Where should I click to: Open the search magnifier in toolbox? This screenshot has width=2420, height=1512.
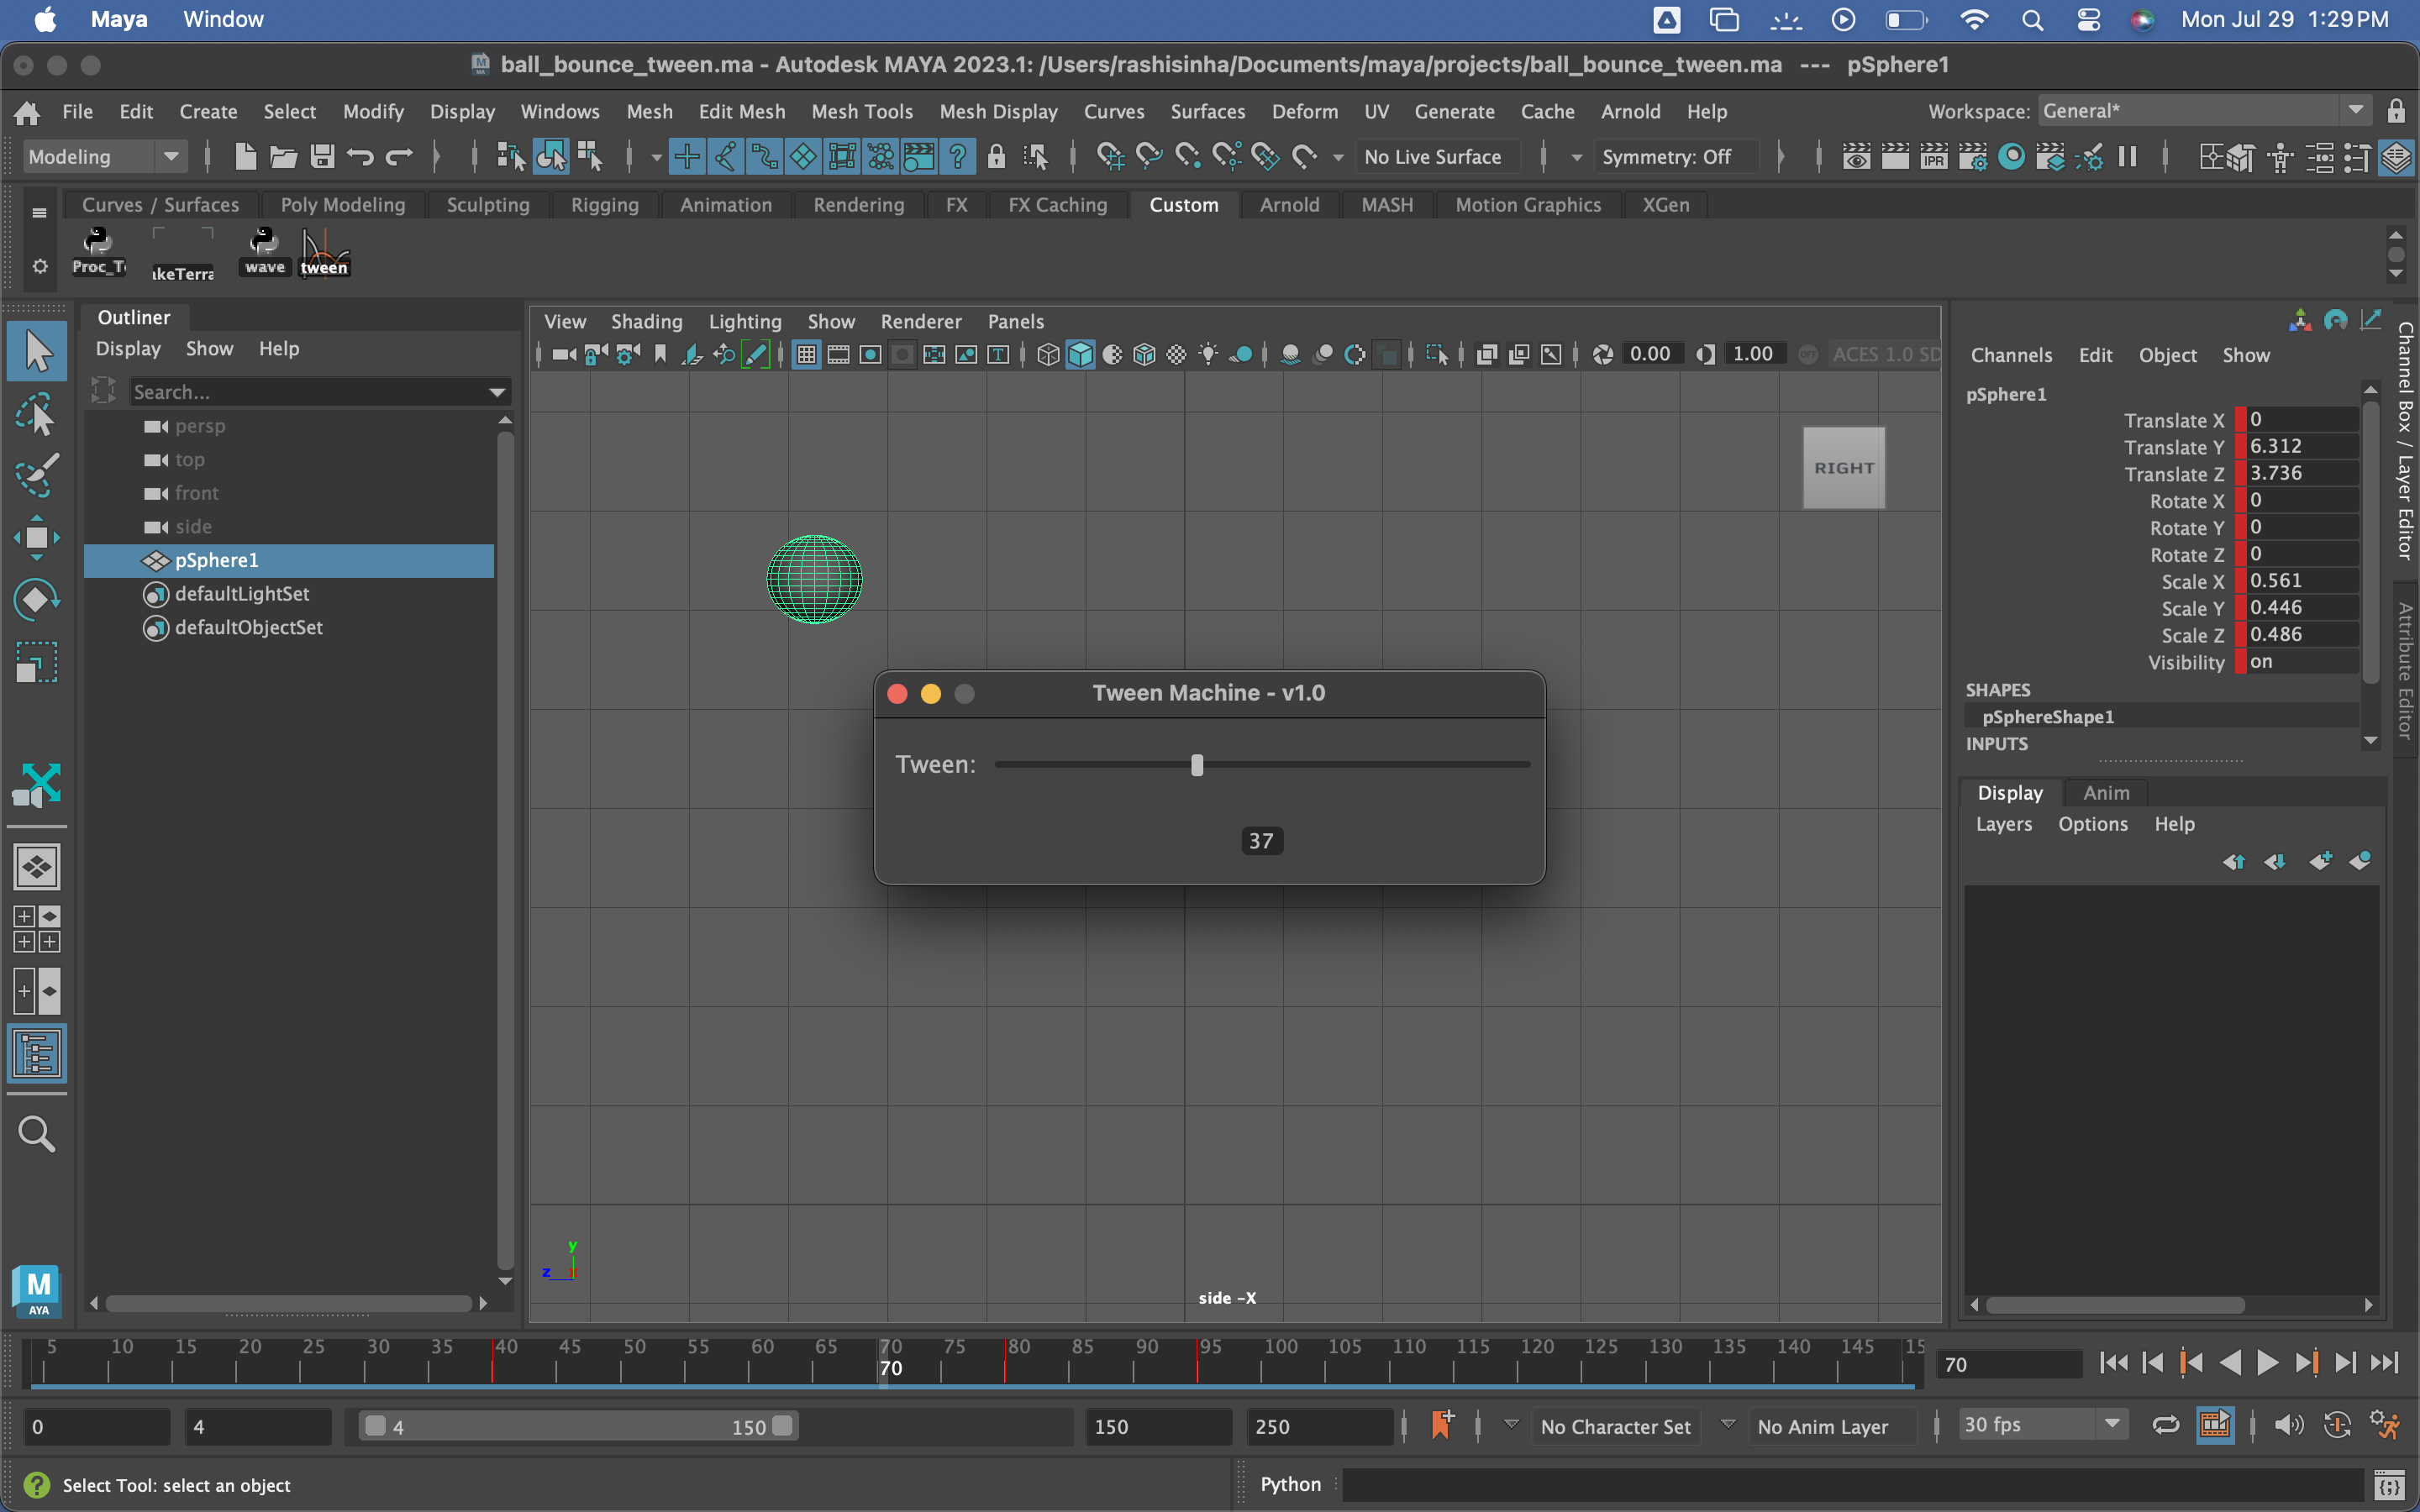(x=37, y=1134)
